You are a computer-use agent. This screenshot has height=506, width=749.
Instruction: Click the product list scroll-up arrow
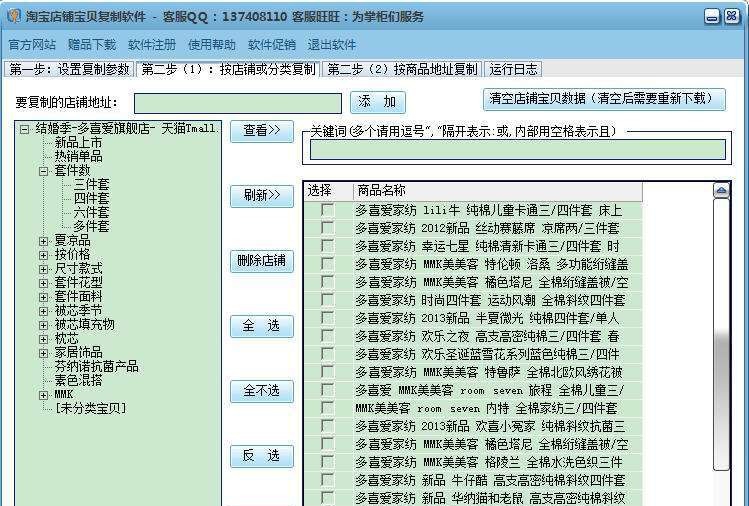[x=721, y=191]
